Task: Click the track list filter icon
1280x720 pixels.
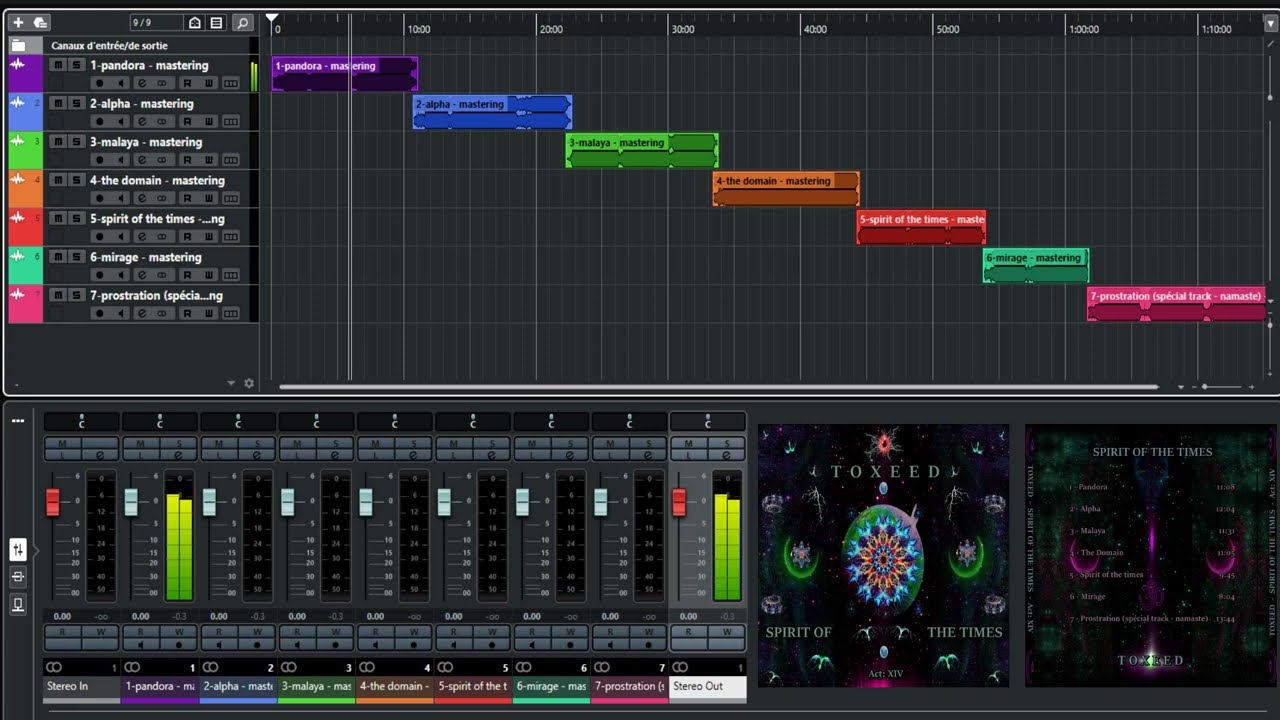Action: [216, 22]
